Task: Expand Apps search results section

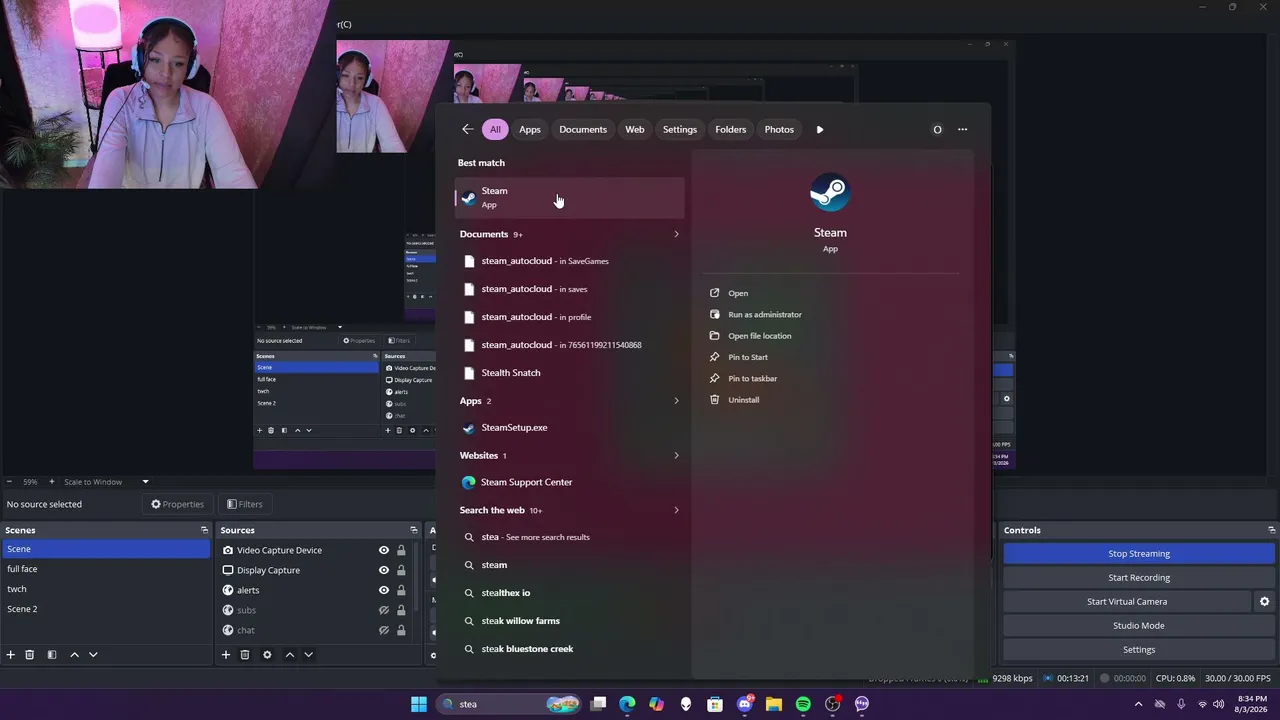Action: [676, 401]
